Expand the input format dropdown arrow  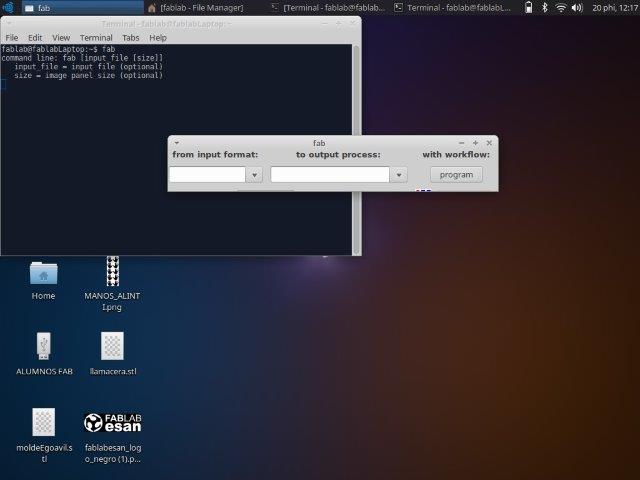254,175
